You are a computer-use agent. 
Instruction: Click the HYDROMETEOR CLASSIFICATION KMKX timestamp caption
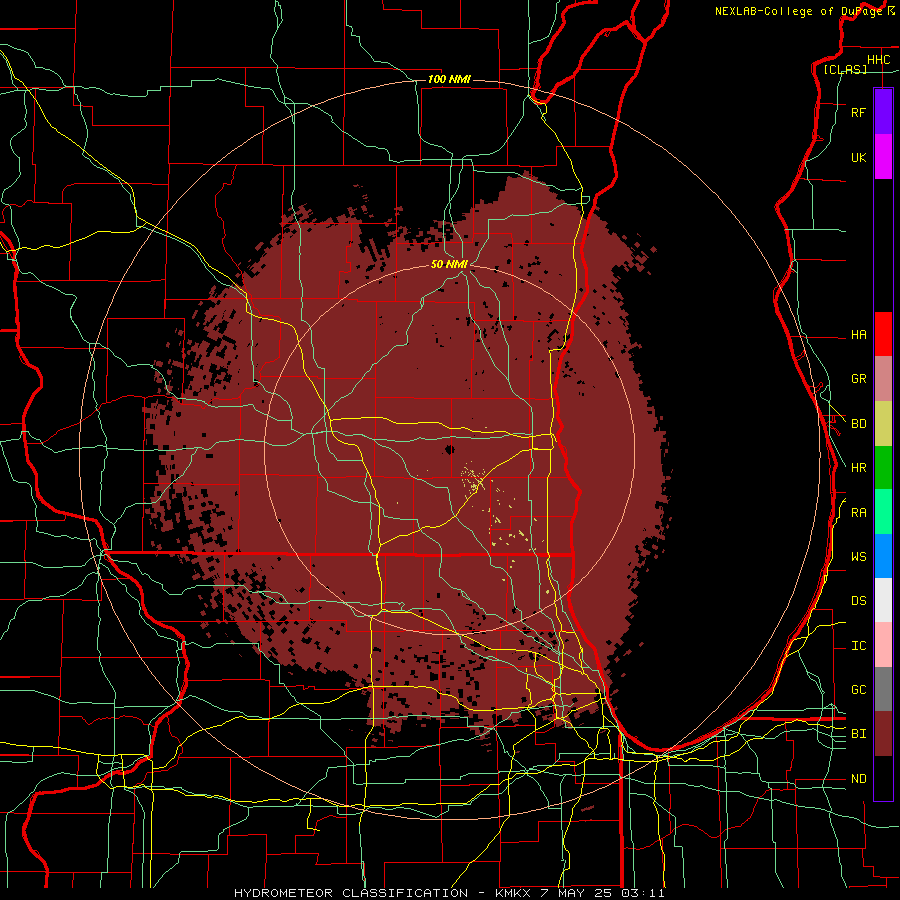pyautogui.click(x=449, y=893)
